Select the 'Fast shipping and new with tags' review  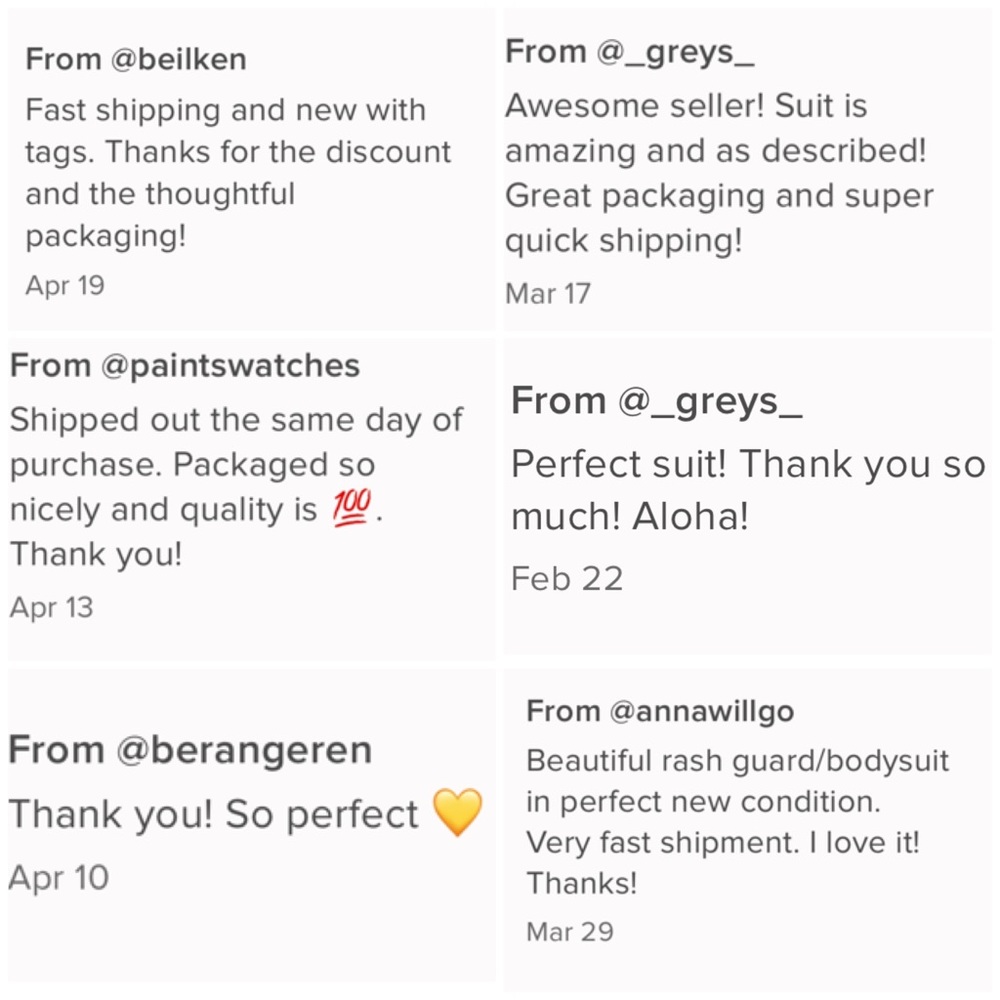pyautogui.click(x=238, y=173)
